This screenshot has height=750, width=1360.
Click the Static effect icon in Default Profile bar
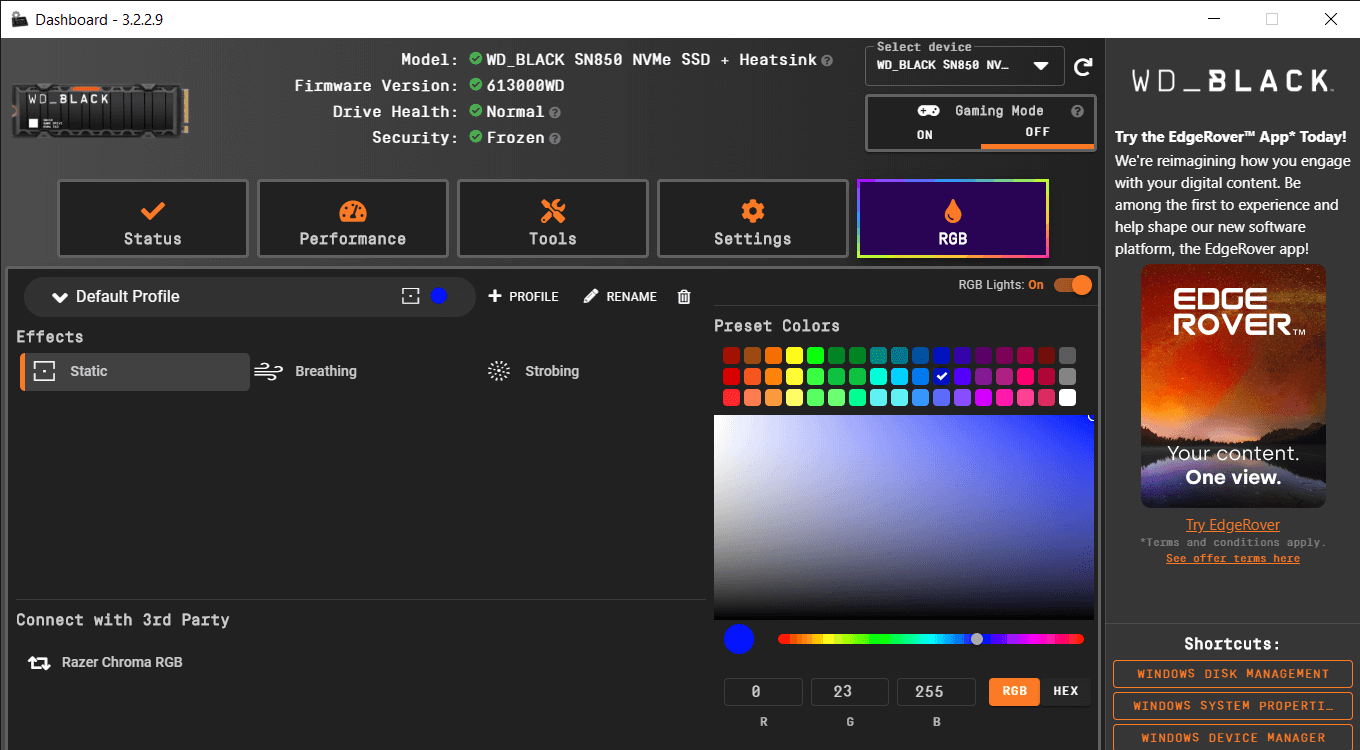click(x=410, y=296)
